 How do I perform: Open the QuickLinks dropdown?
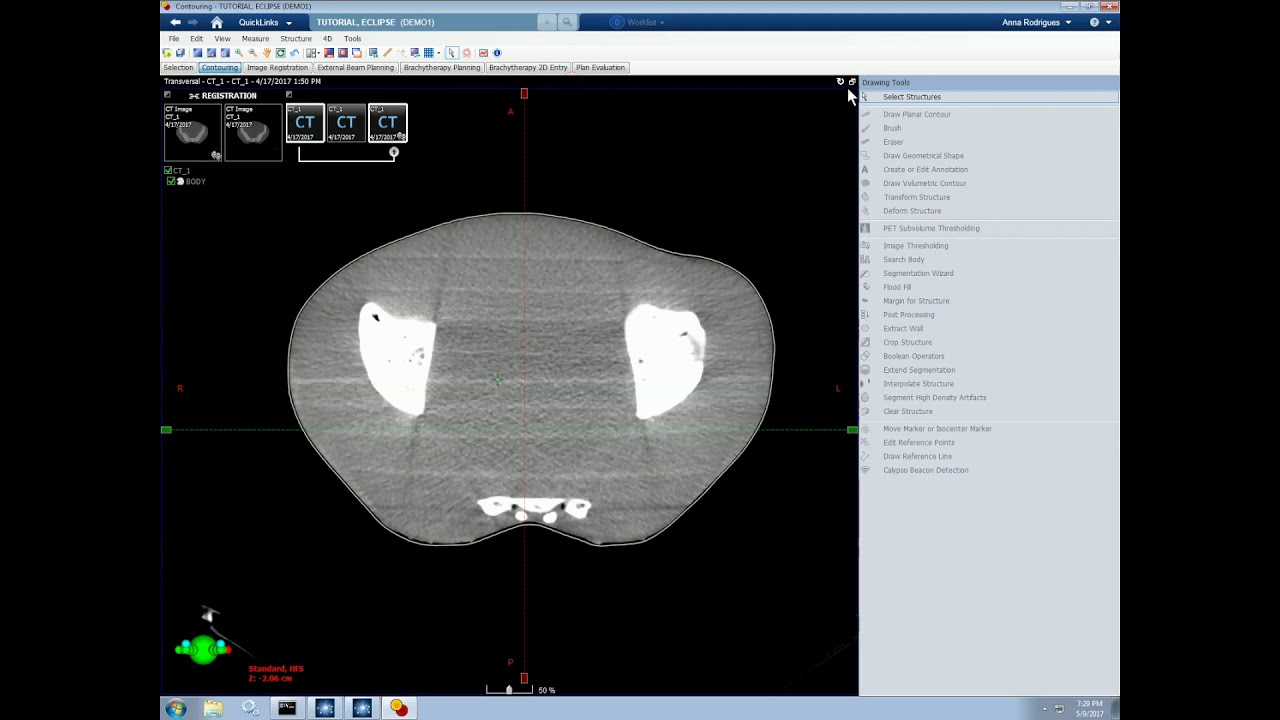pos(265,22)
